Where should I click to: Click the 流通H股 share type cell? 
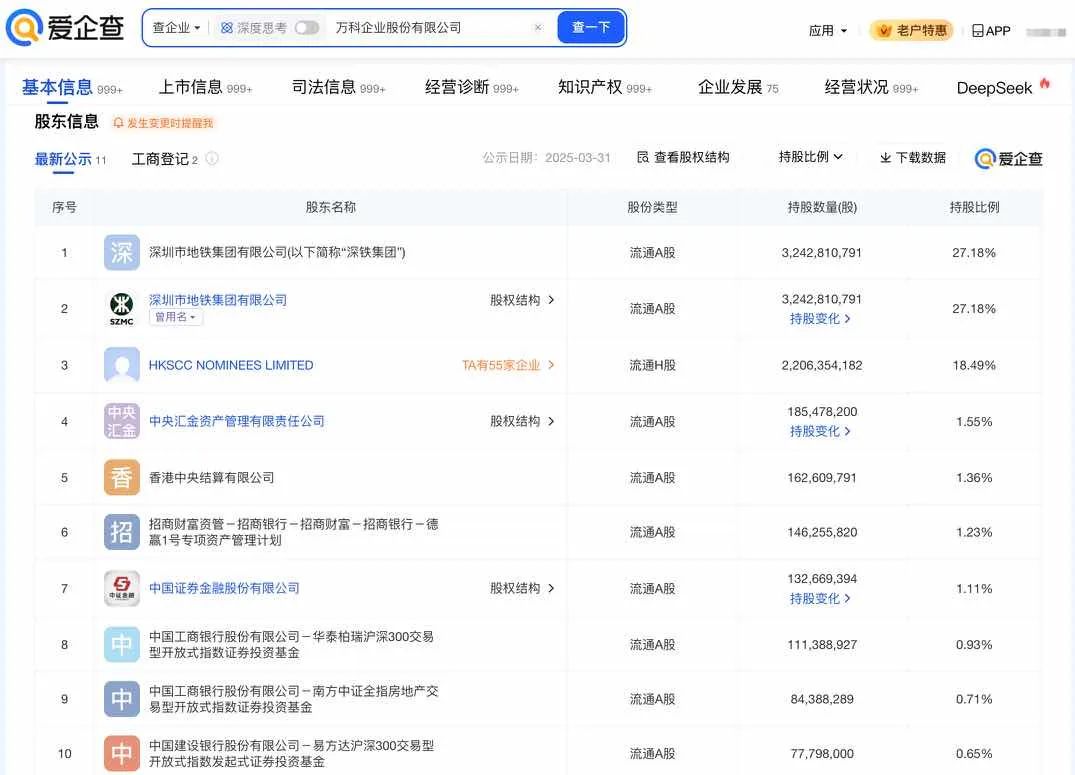click(x=652, y=366)
